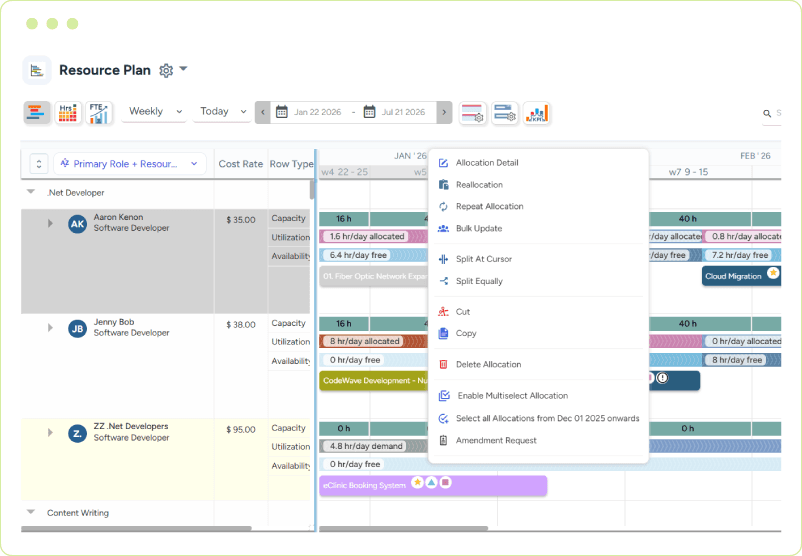
Task: Click the square badge on eClinic Booking System
Action: click(x=445, y=482)
